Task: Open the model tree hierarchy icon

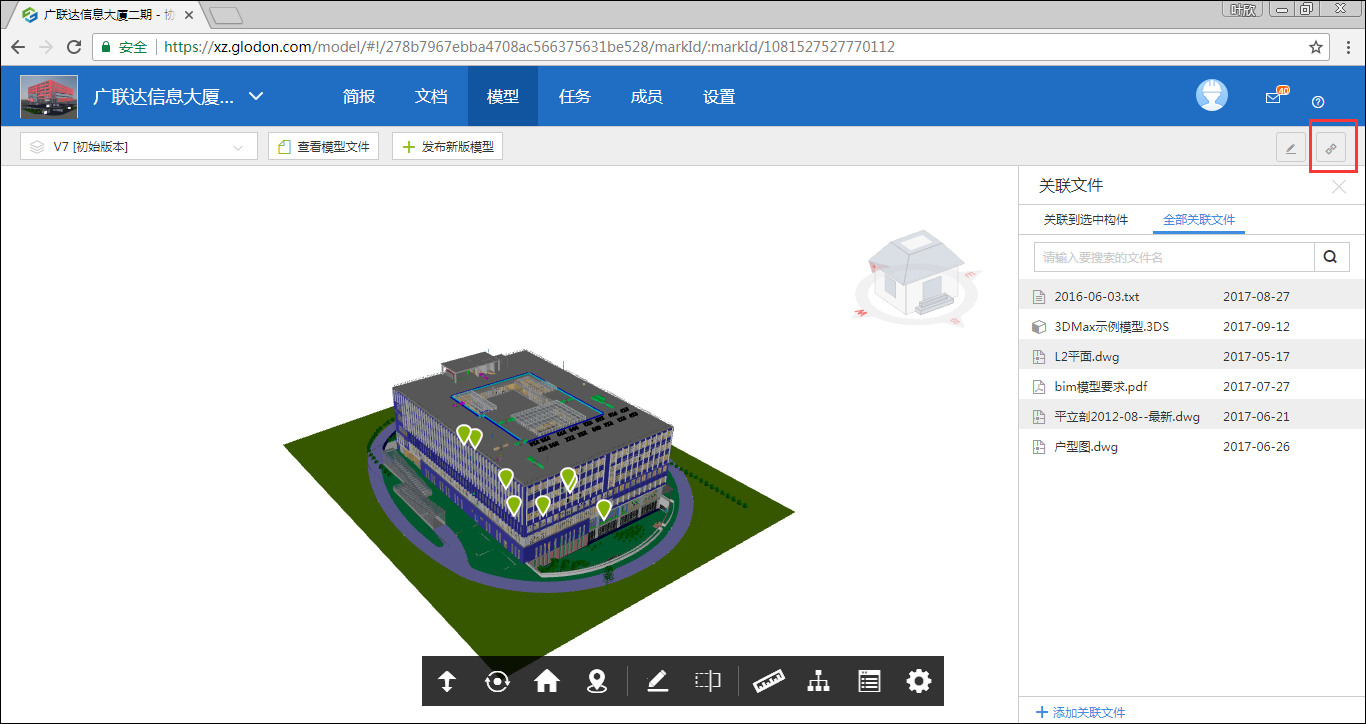Action: point(819,682)
